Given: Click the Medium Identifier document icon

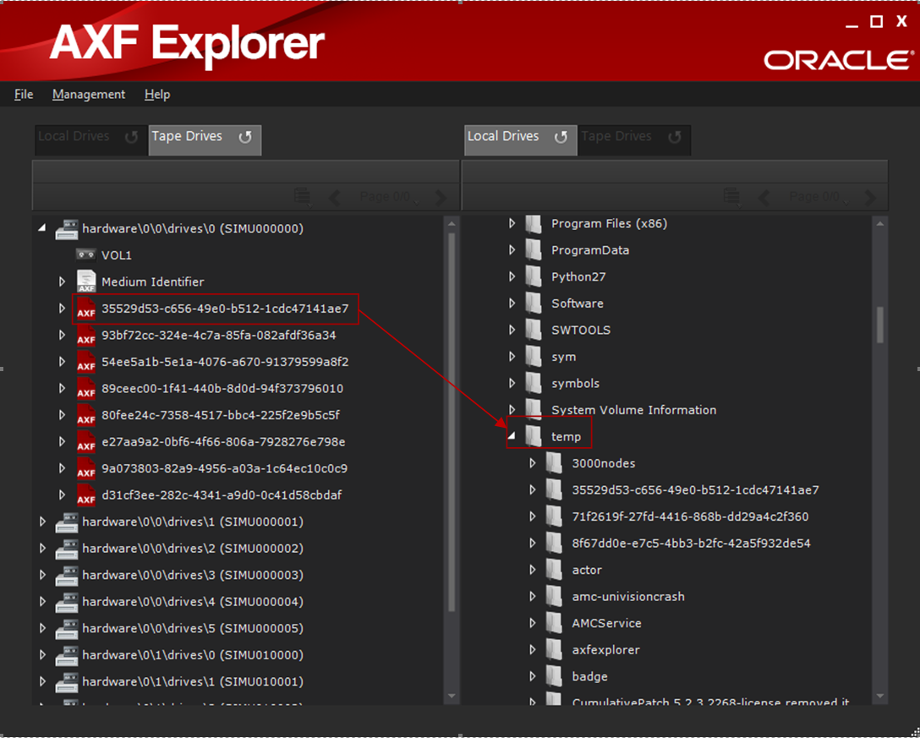Looking at the screenshot, I should tap(86, 281).
